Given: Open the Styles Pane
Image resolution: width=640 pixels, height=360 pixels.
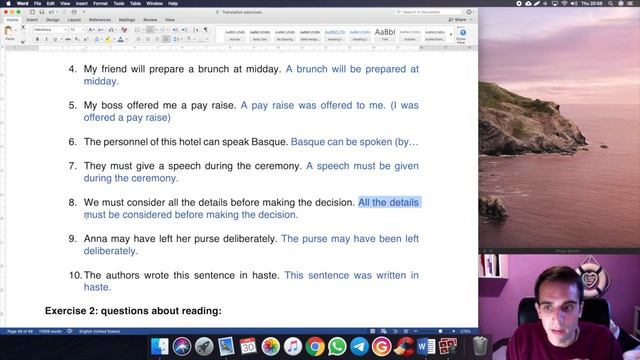Looking at the screenshot, I should (x=462, y=35).
